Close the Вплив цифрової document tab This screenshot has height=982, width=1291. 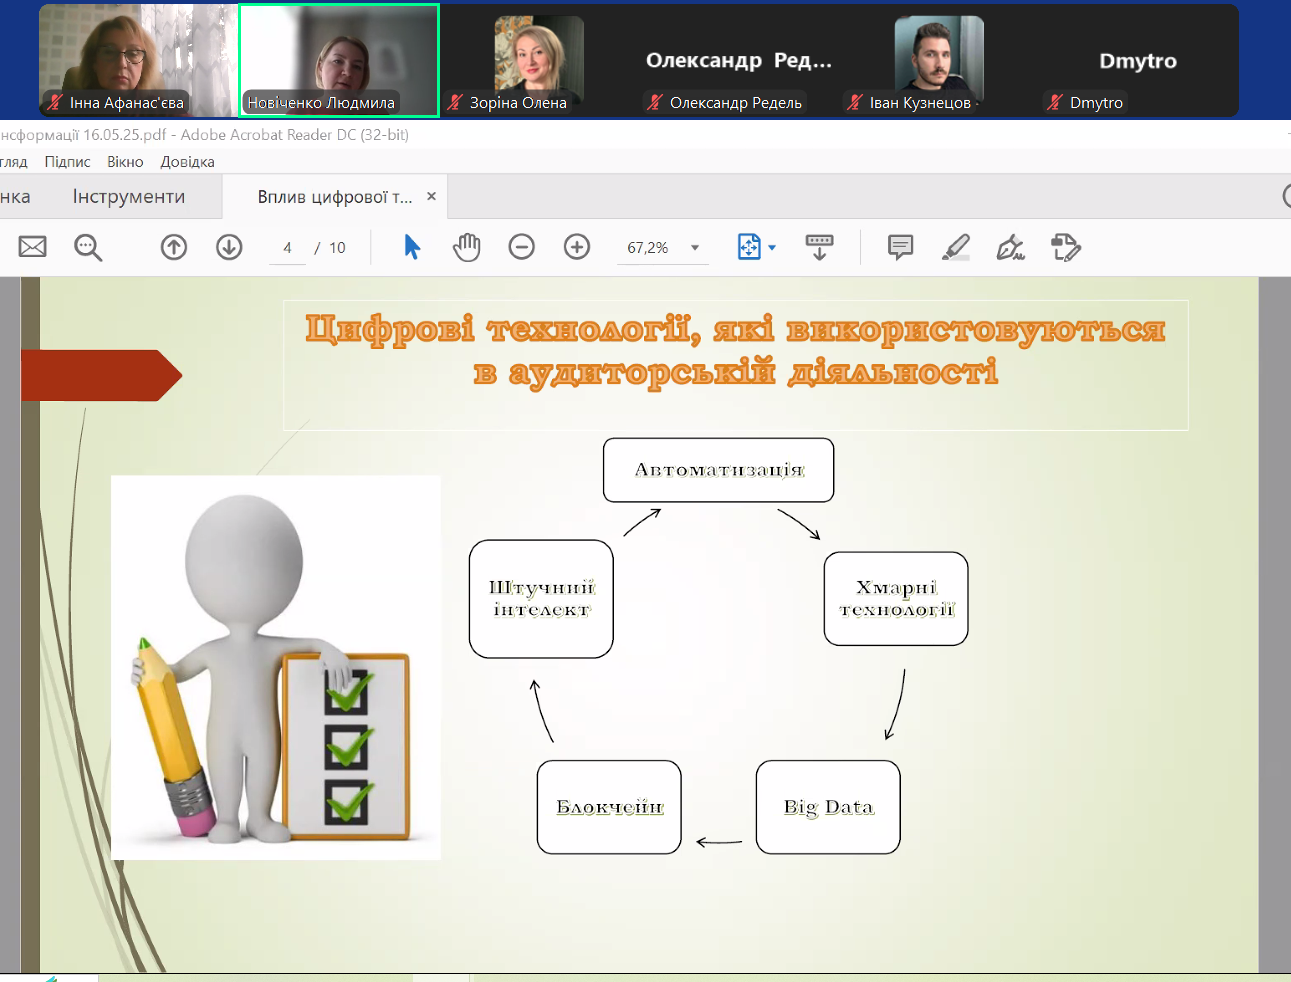point(432,197)
